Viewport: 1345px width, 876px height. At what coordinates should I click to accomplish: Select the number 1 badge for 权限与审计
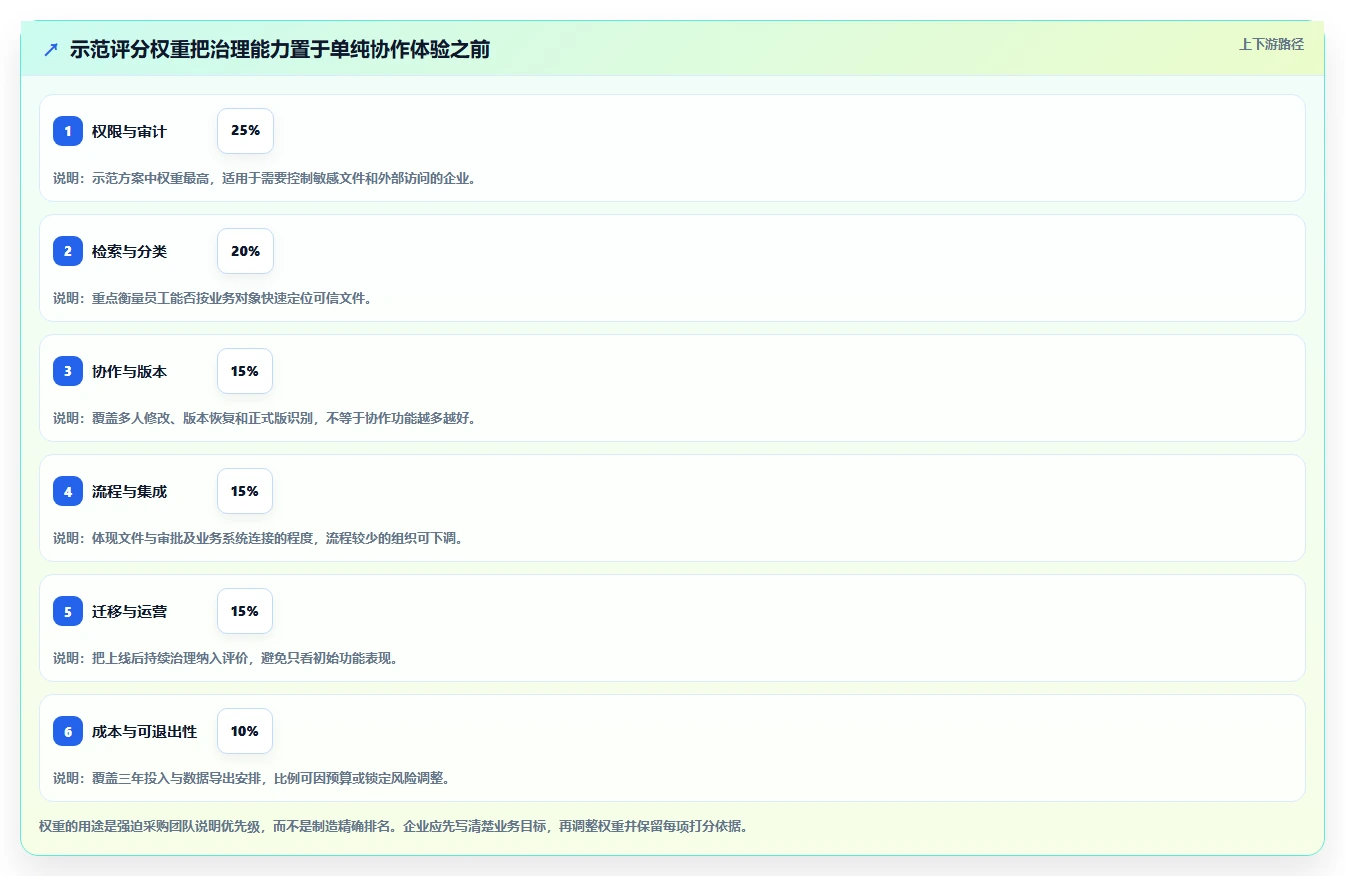click(x=68, y=131)
